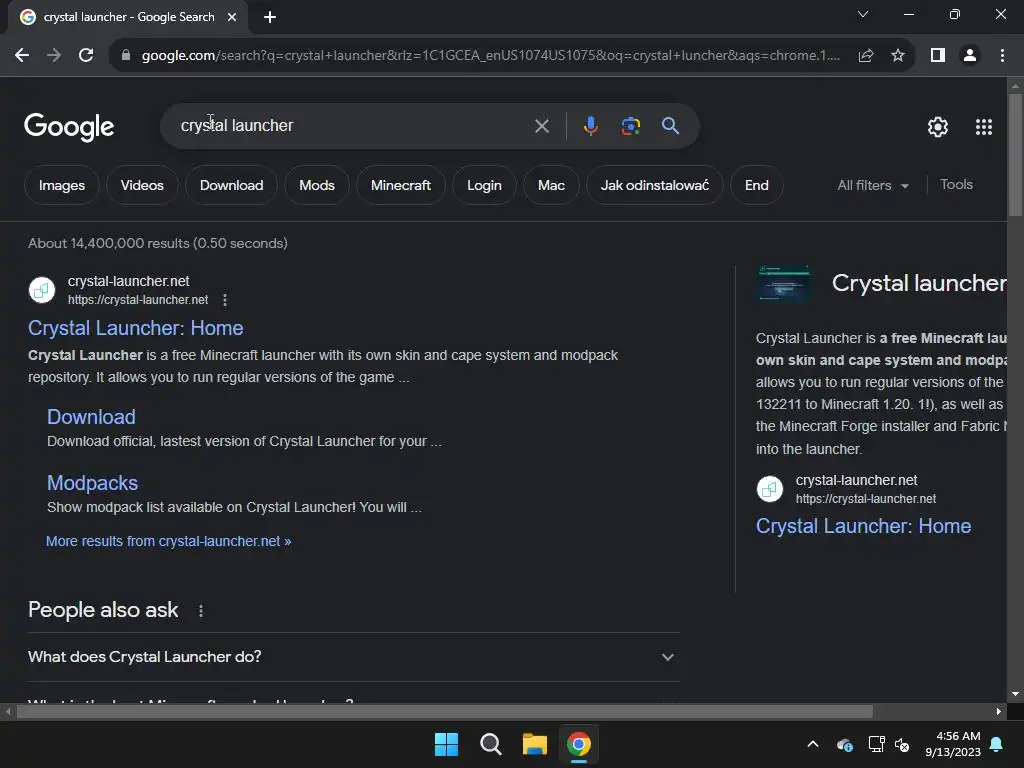
Task: Open File Explorer from taskbar
Action: [534, 744]
